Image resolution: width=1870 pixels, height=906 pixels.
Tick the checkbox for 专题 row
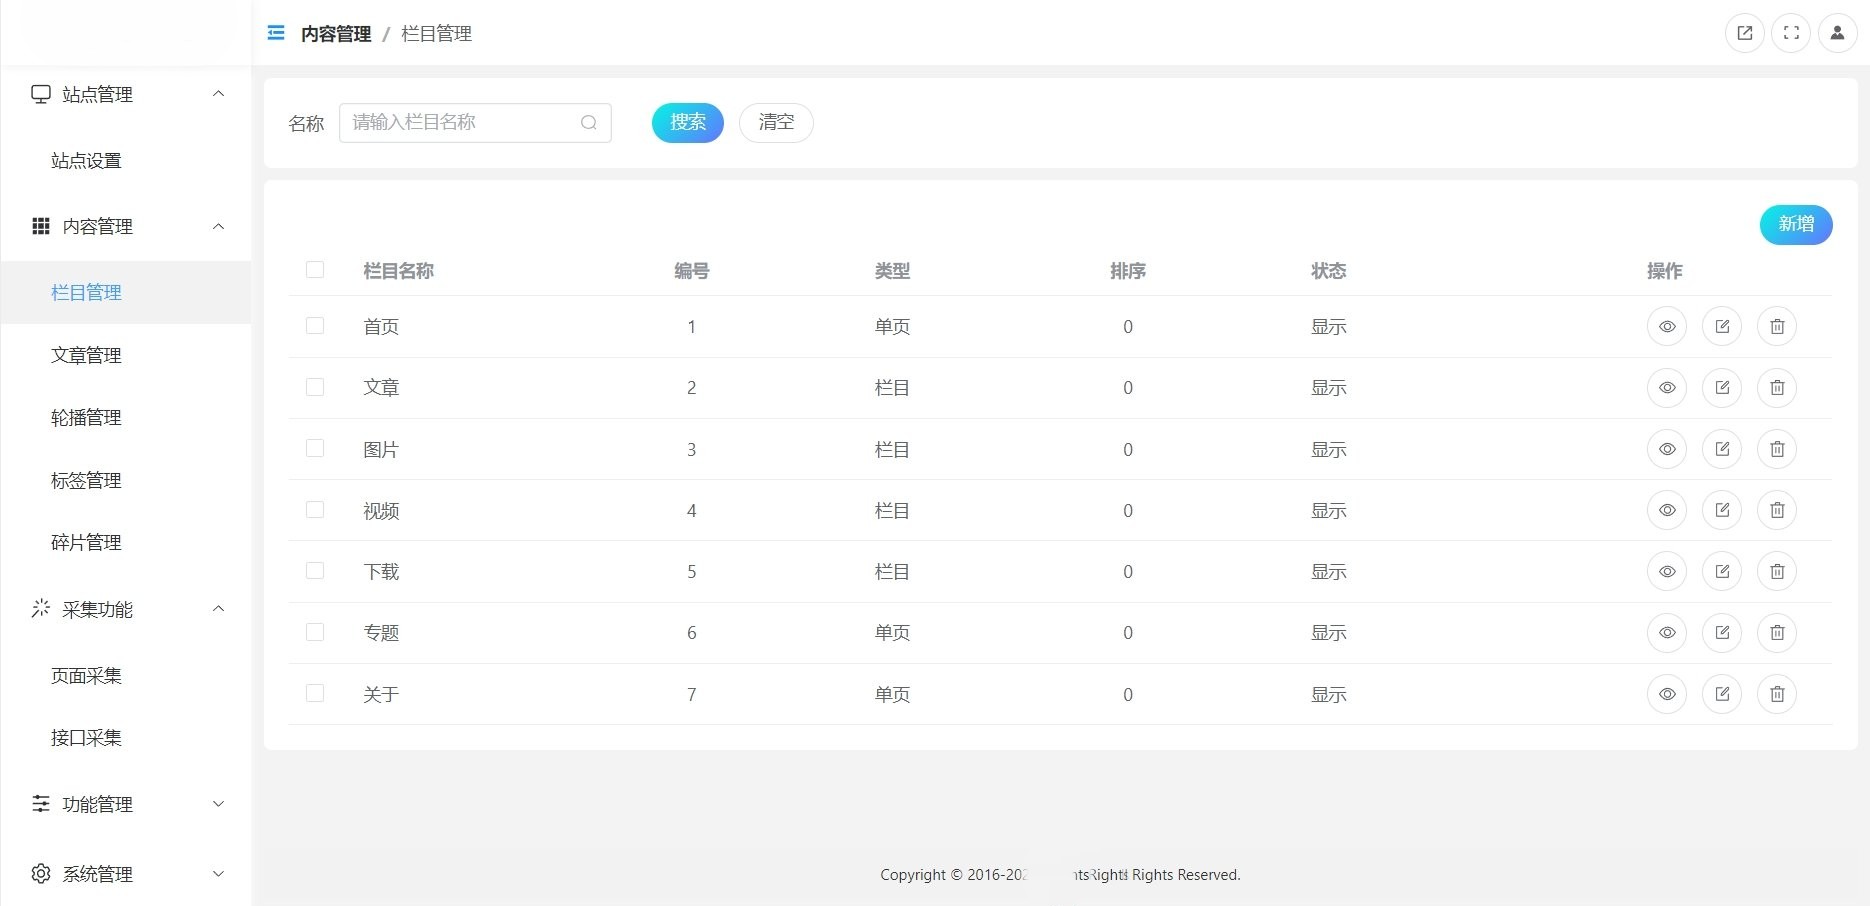[315, 632]
